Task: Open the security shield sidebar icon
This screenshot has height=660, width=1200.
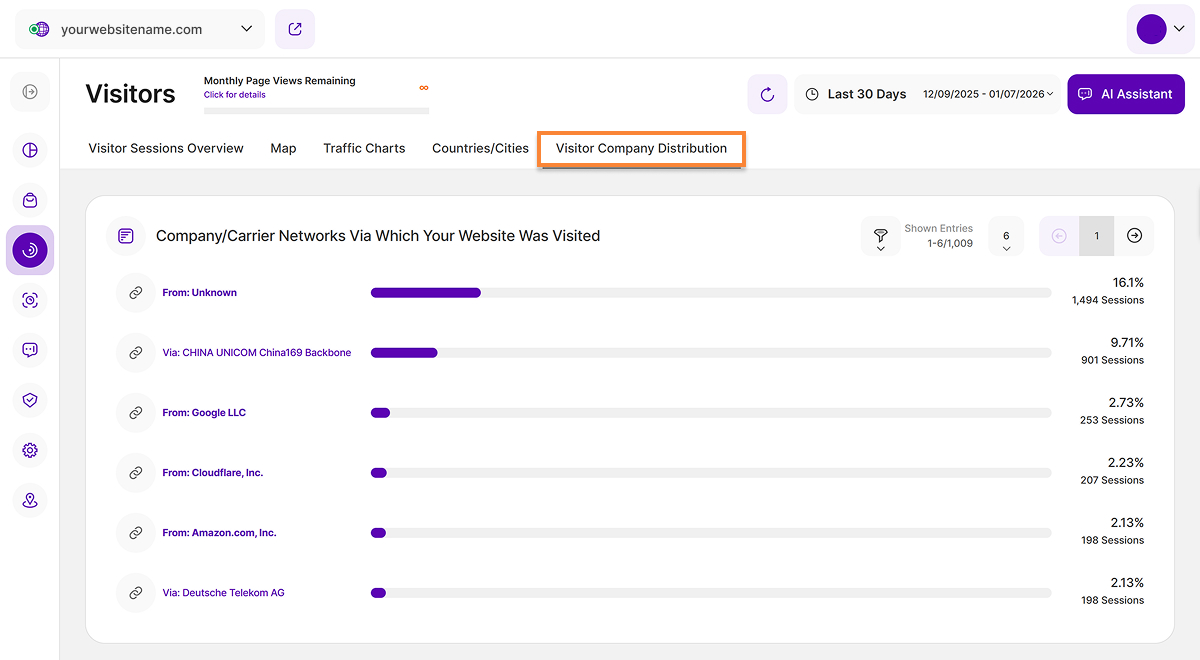Action: [30, 400]
